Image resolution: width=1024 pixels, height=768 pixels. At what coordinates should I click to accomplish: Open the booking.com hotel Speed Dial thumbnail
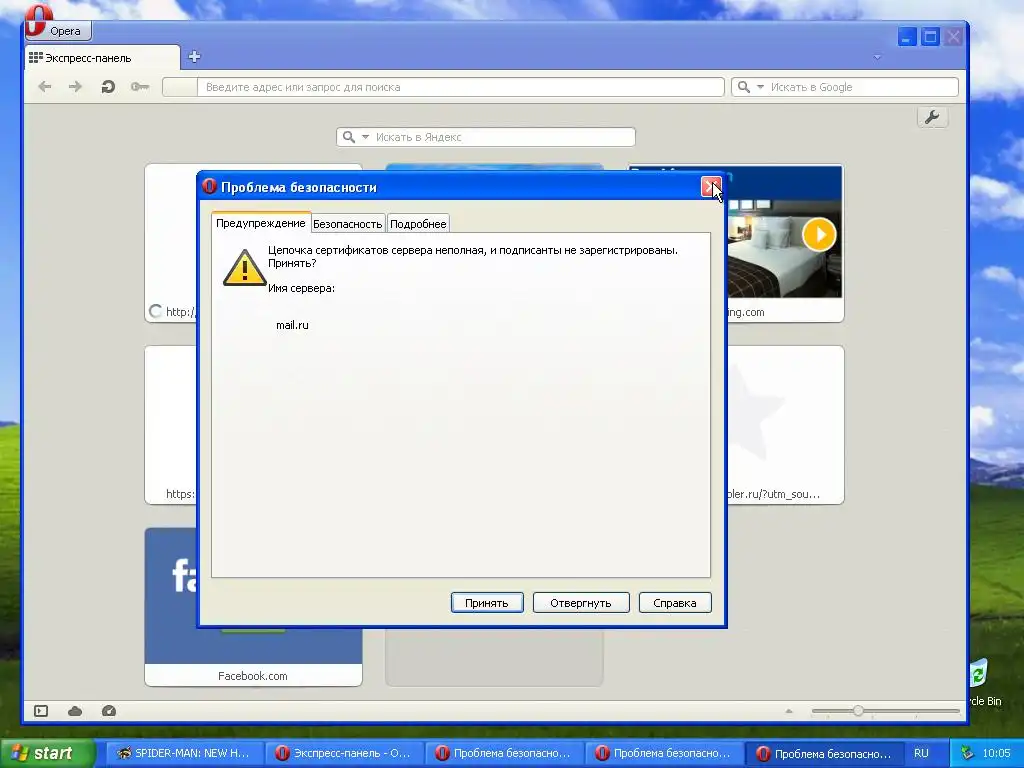coord(785,242)
